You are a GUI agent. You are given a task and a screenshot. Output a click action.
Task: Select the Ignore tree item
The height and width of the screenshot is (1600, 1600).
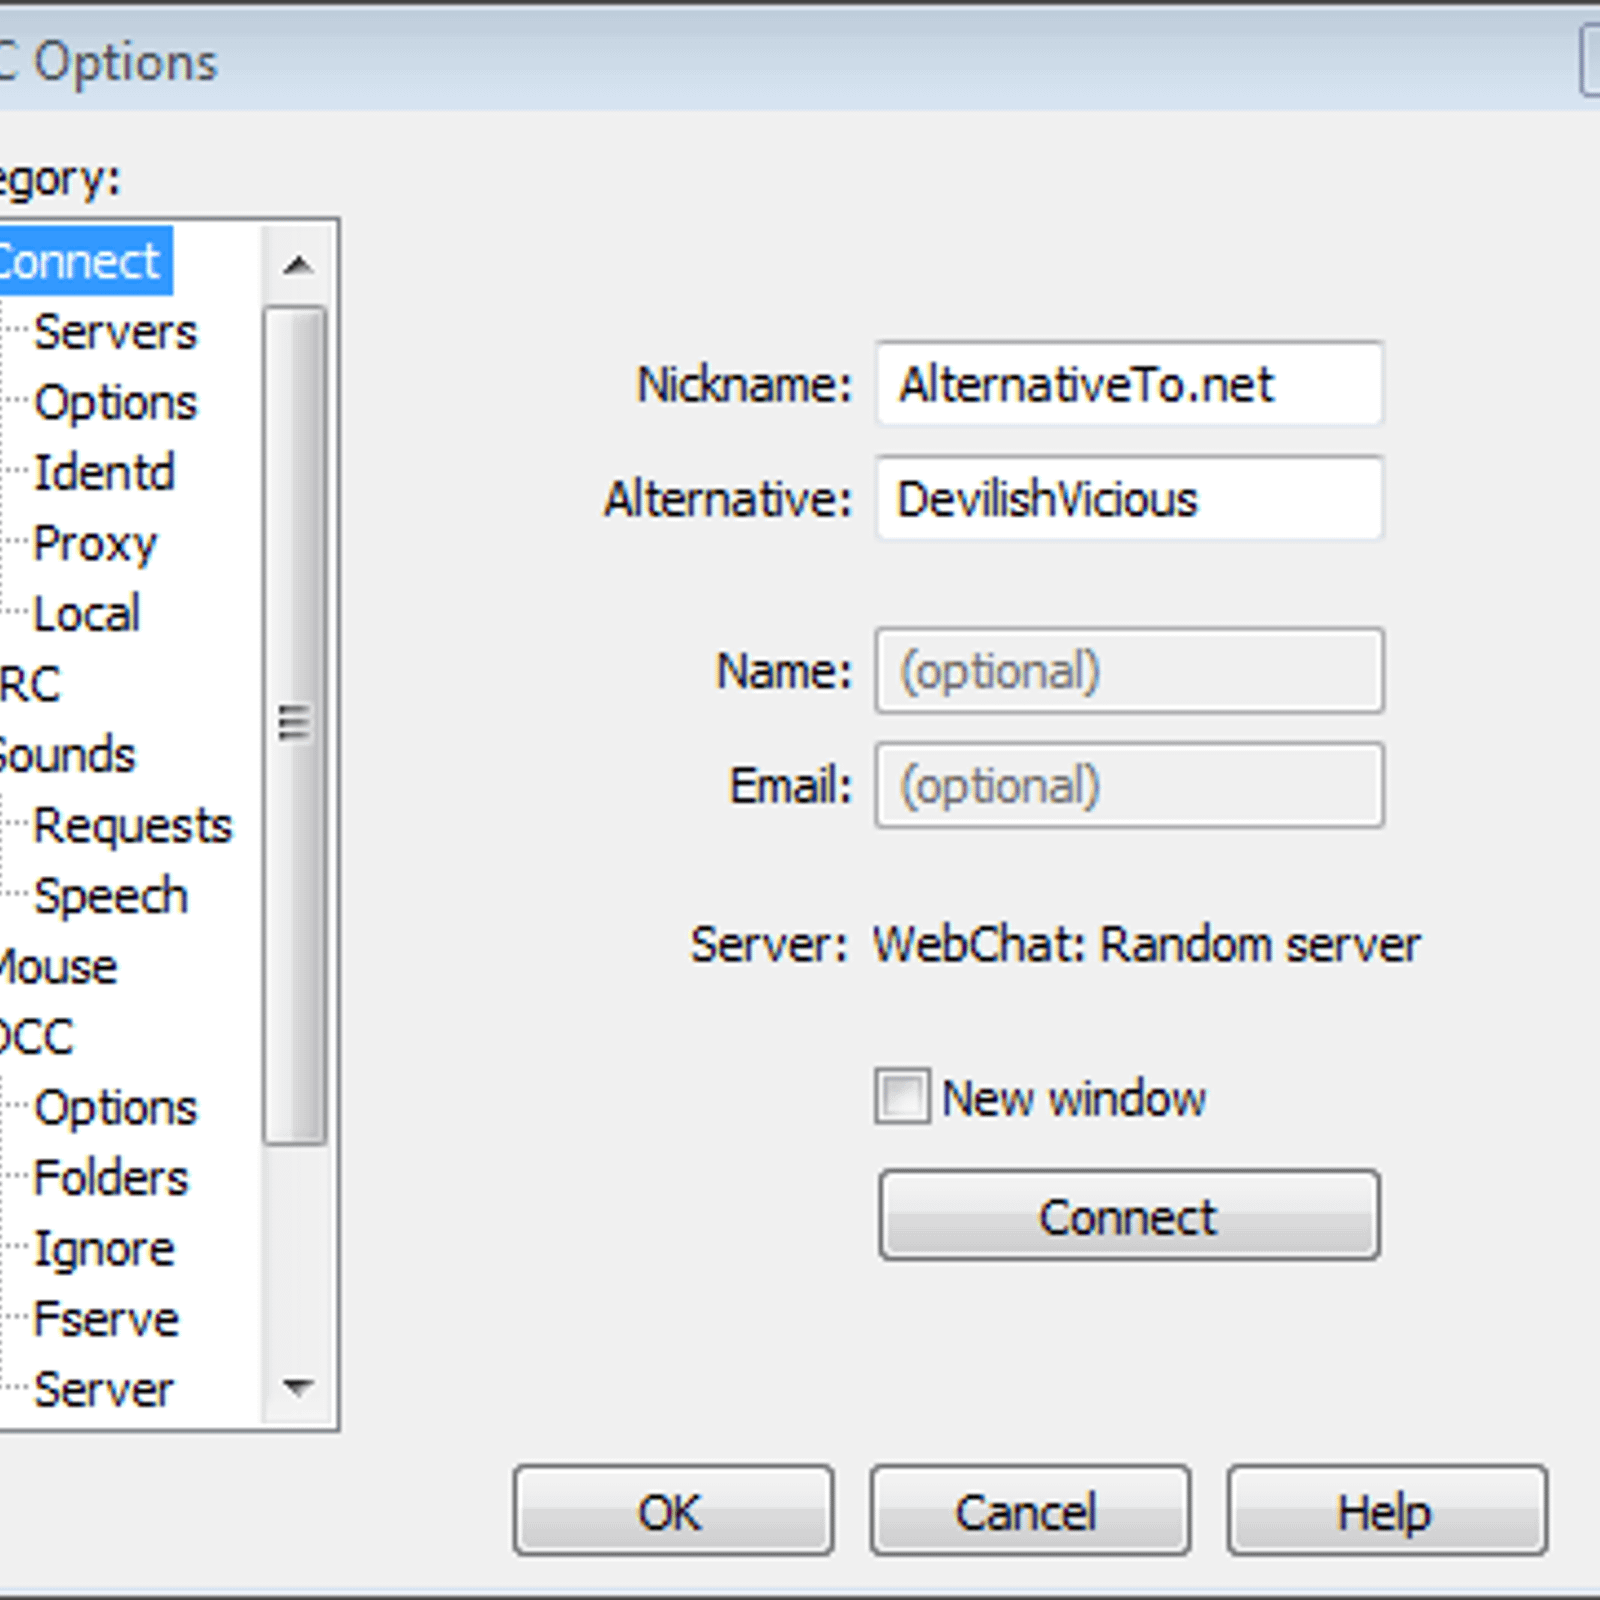[x=104, y=1249]
